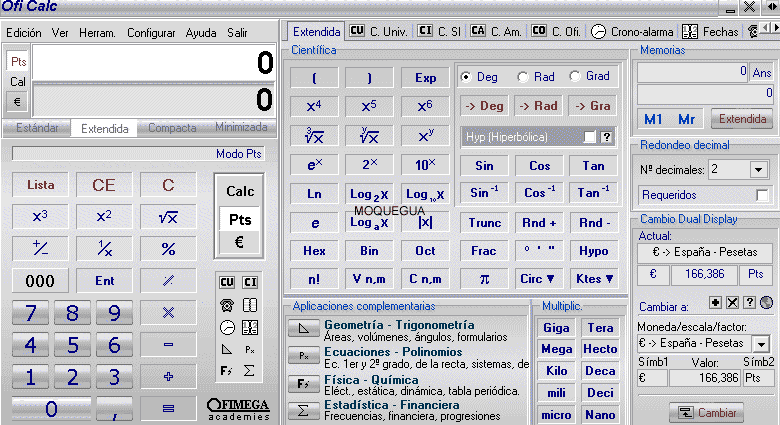Open the Edición menu
This screenshot has width=780, height=425.
click(x=24, y=33)
